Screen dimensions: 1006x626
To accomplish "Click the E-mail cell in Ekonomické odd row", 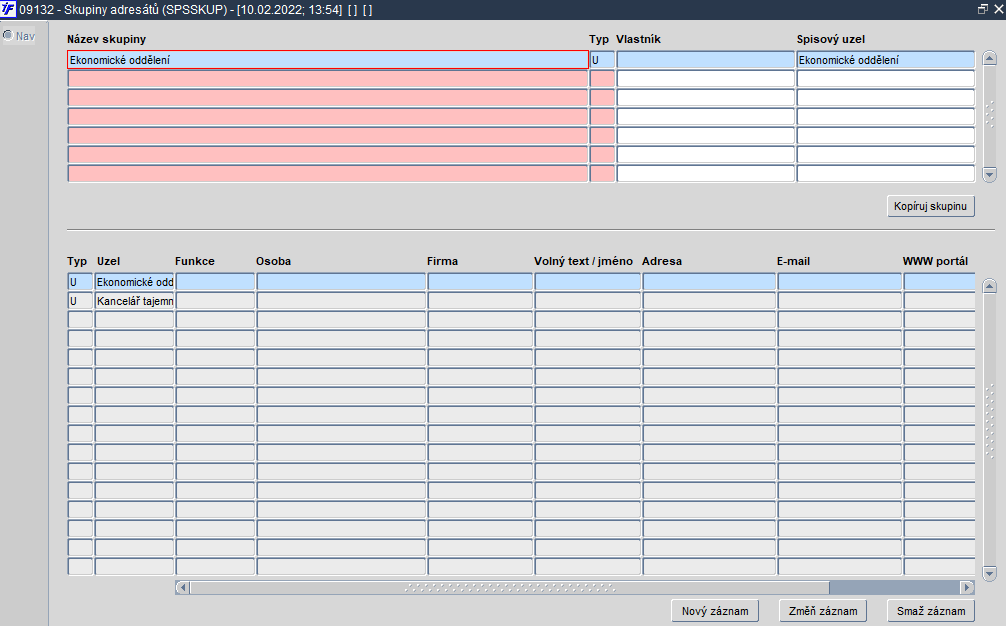I will click(x=839, y=282).
